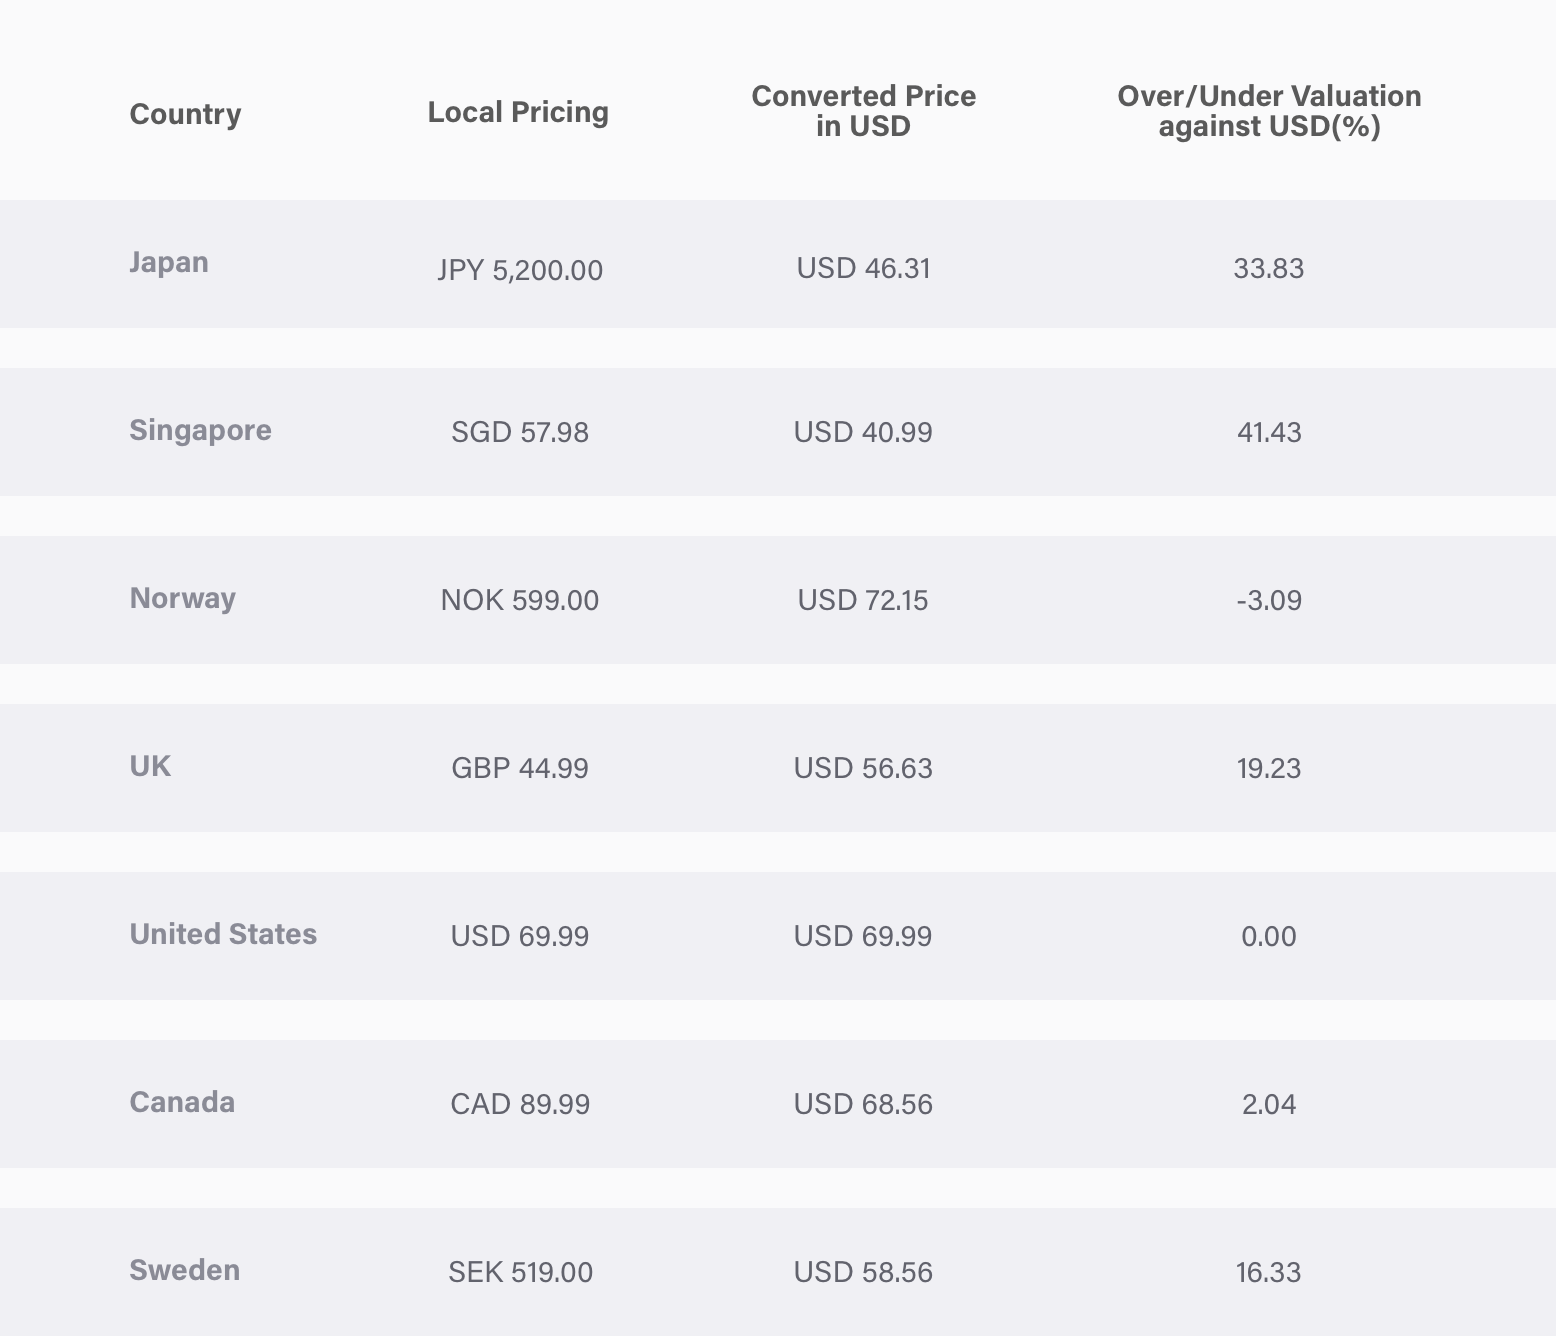Click the Over/Under Valuation against USD header
This screenshot has height=1336, width=1556.
click(1269, 111)
